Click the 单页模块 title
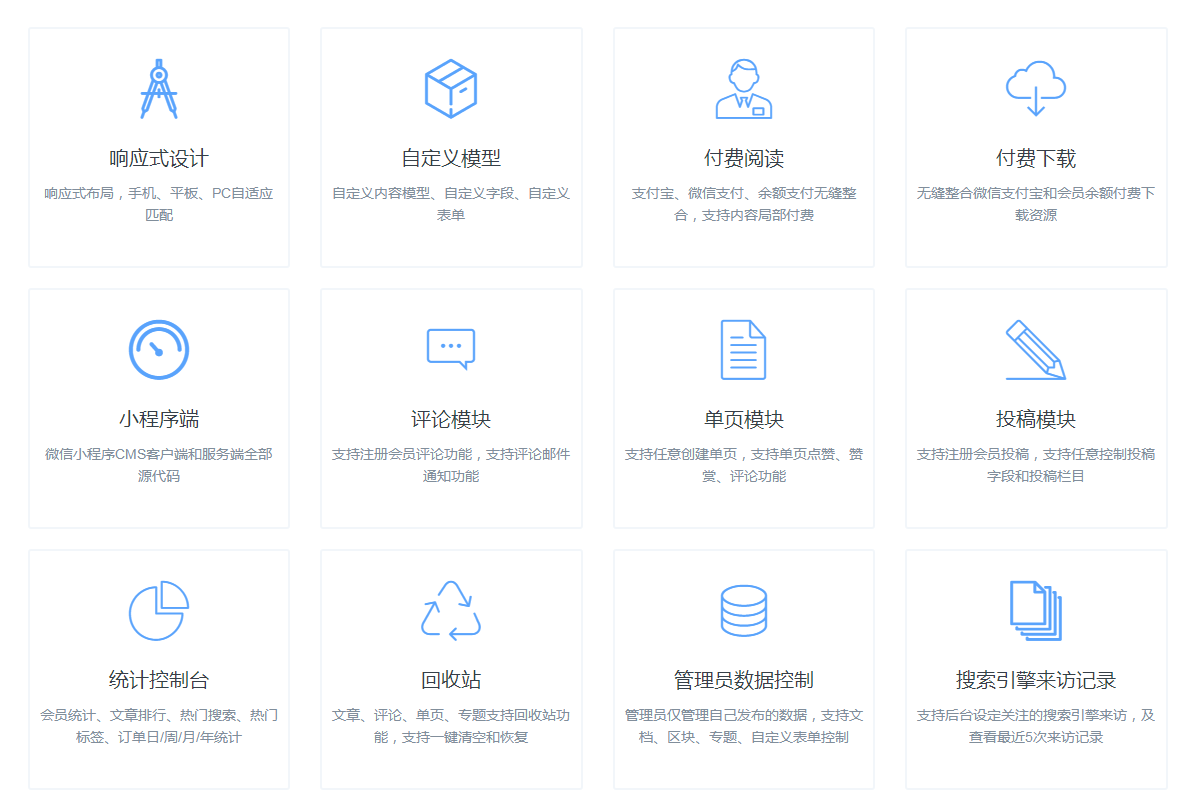Screen dimensions: 1199x800 [743, 419]
